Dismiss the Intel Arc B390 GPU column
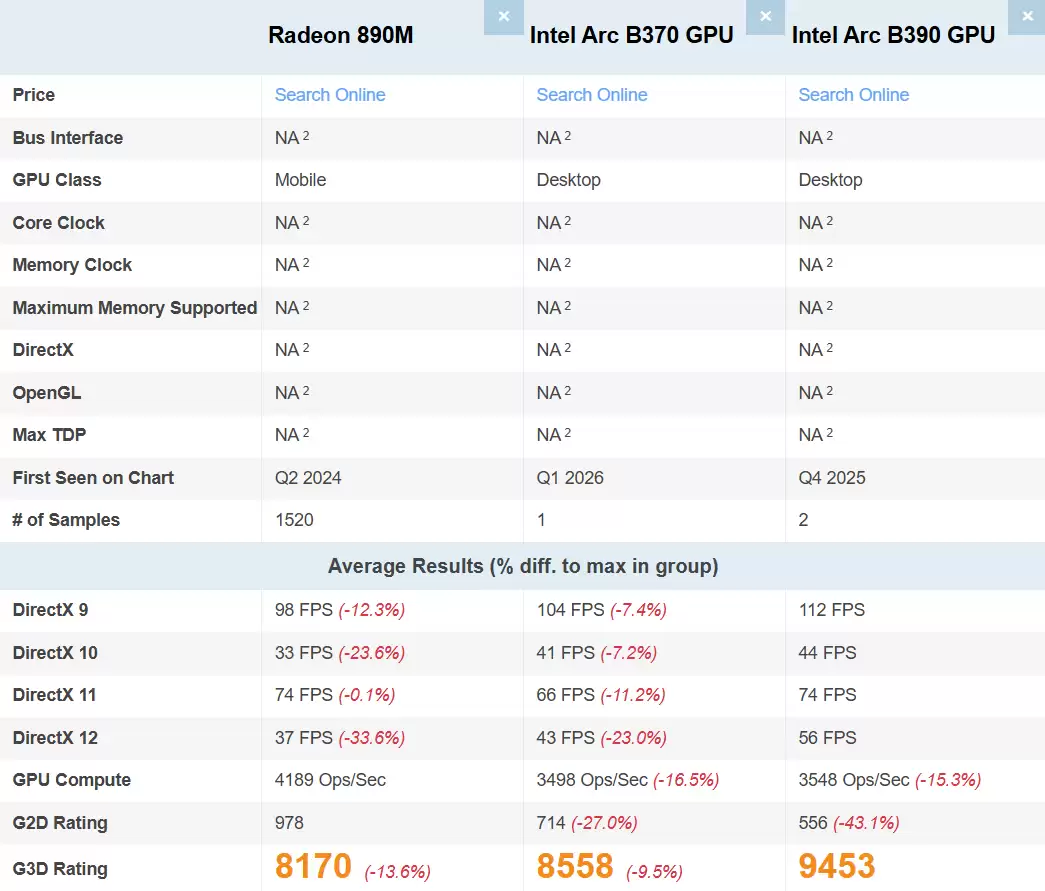Screen dimensions: 1045x891 pos(1027,17)
